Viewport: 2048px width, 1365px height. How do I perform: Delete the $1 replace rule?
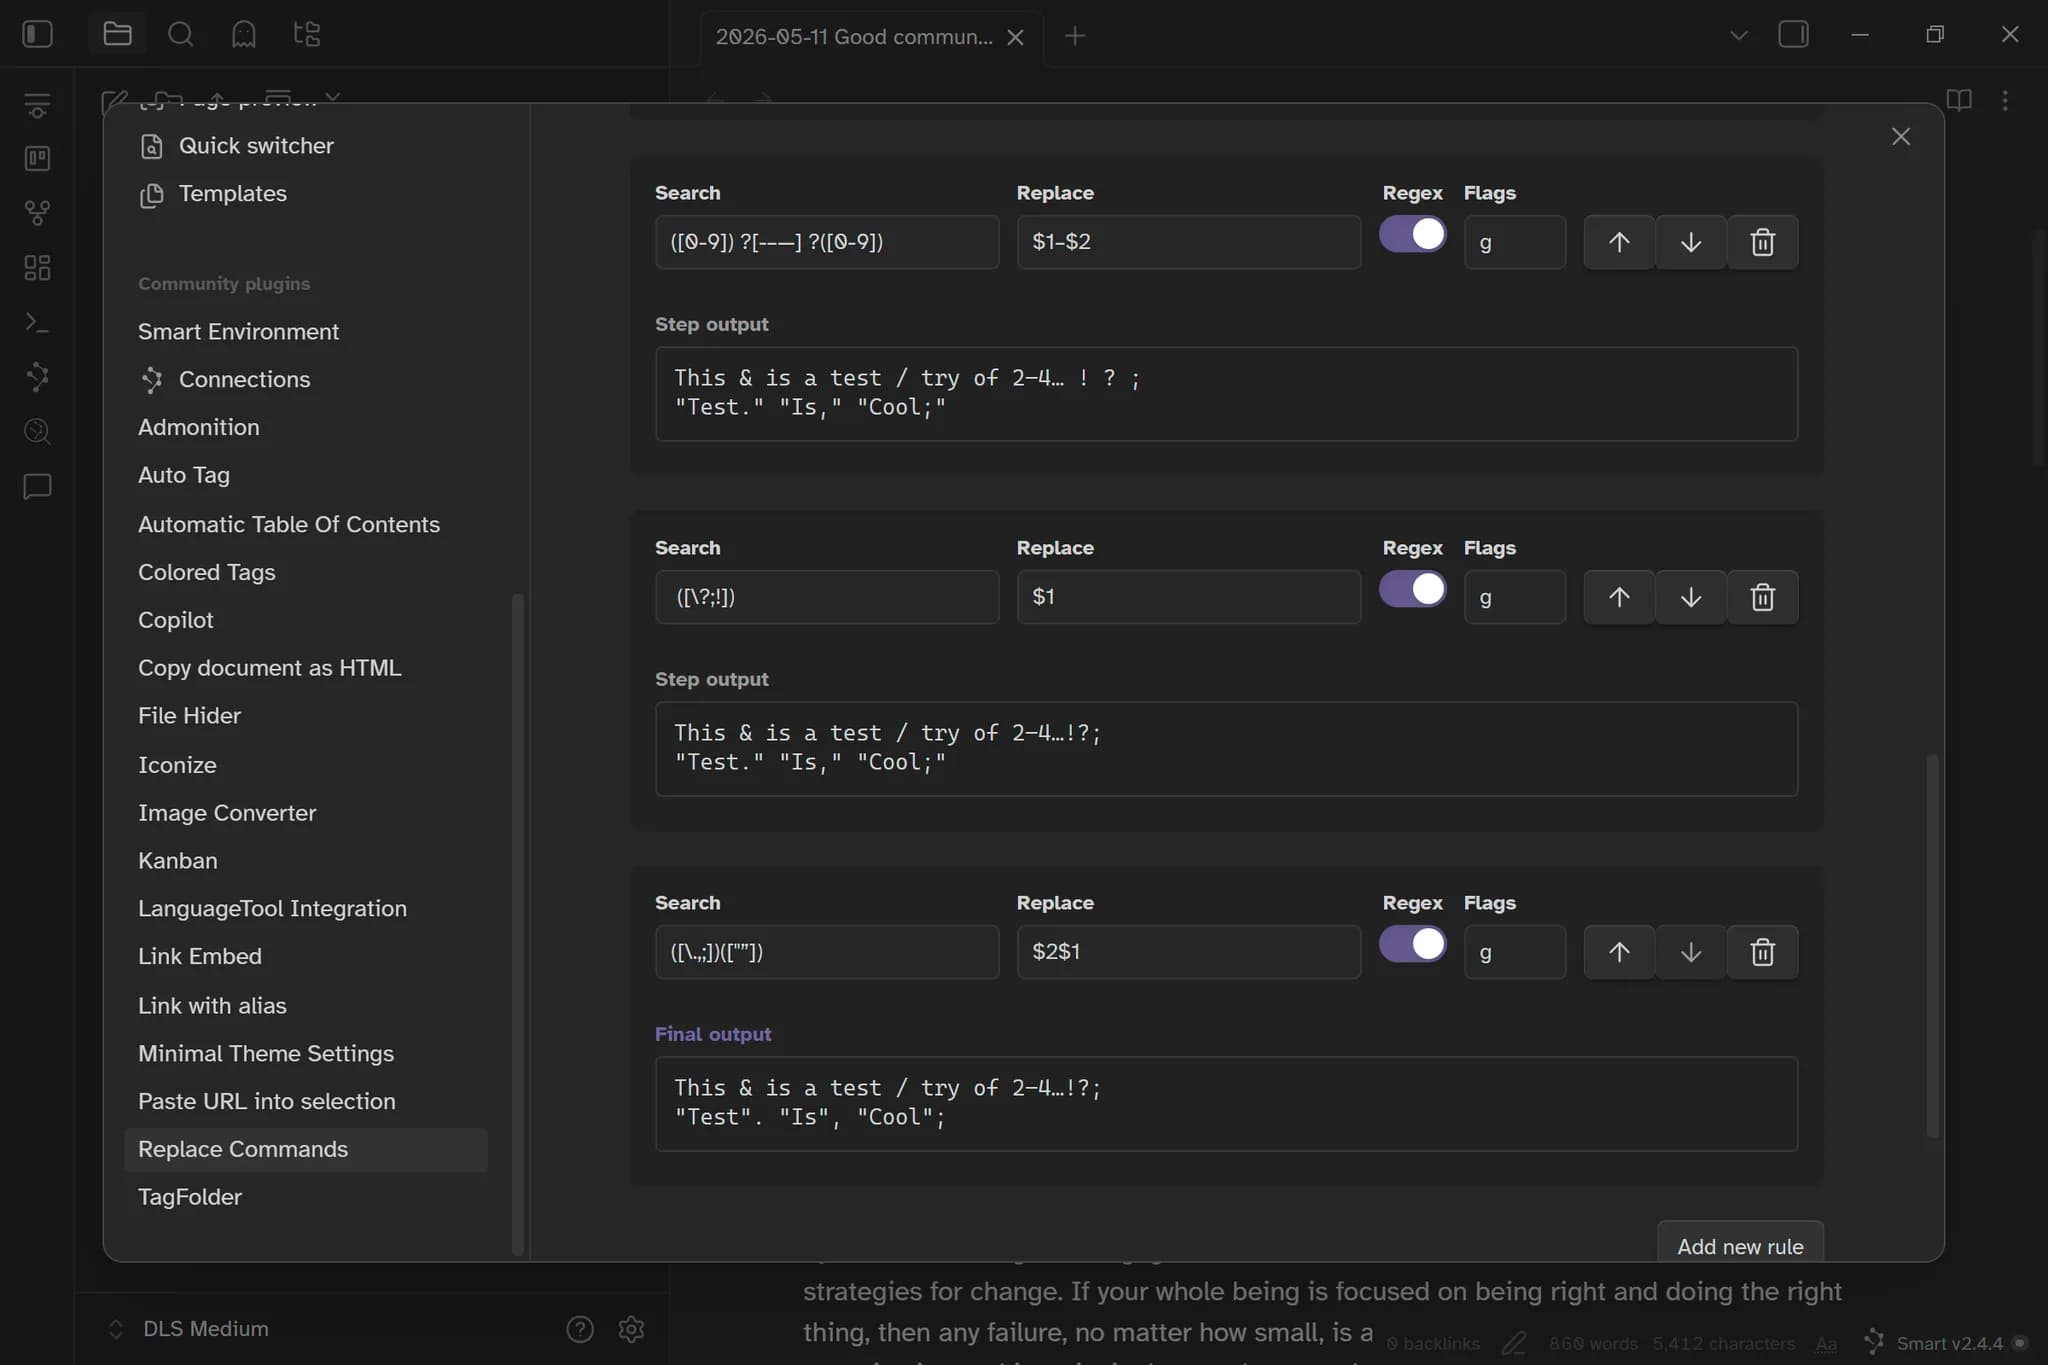(1763, 597)
